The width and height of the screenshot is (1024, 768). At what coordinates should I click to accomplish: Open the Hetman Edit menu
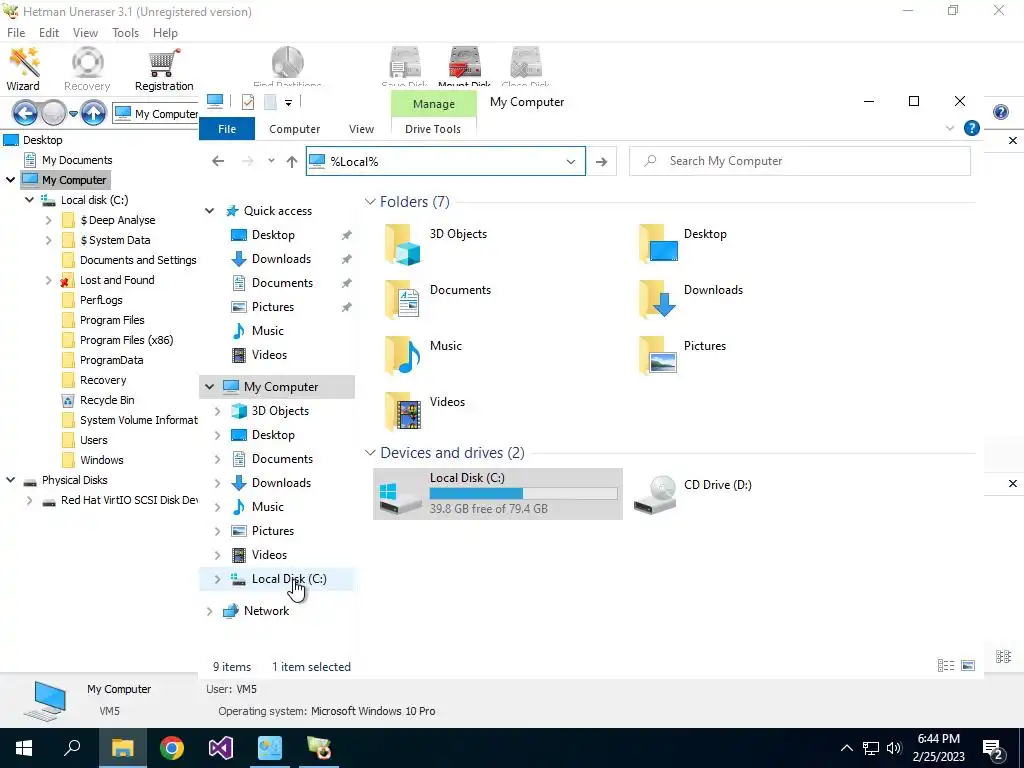pyautogui.click(x=49, y=33)
